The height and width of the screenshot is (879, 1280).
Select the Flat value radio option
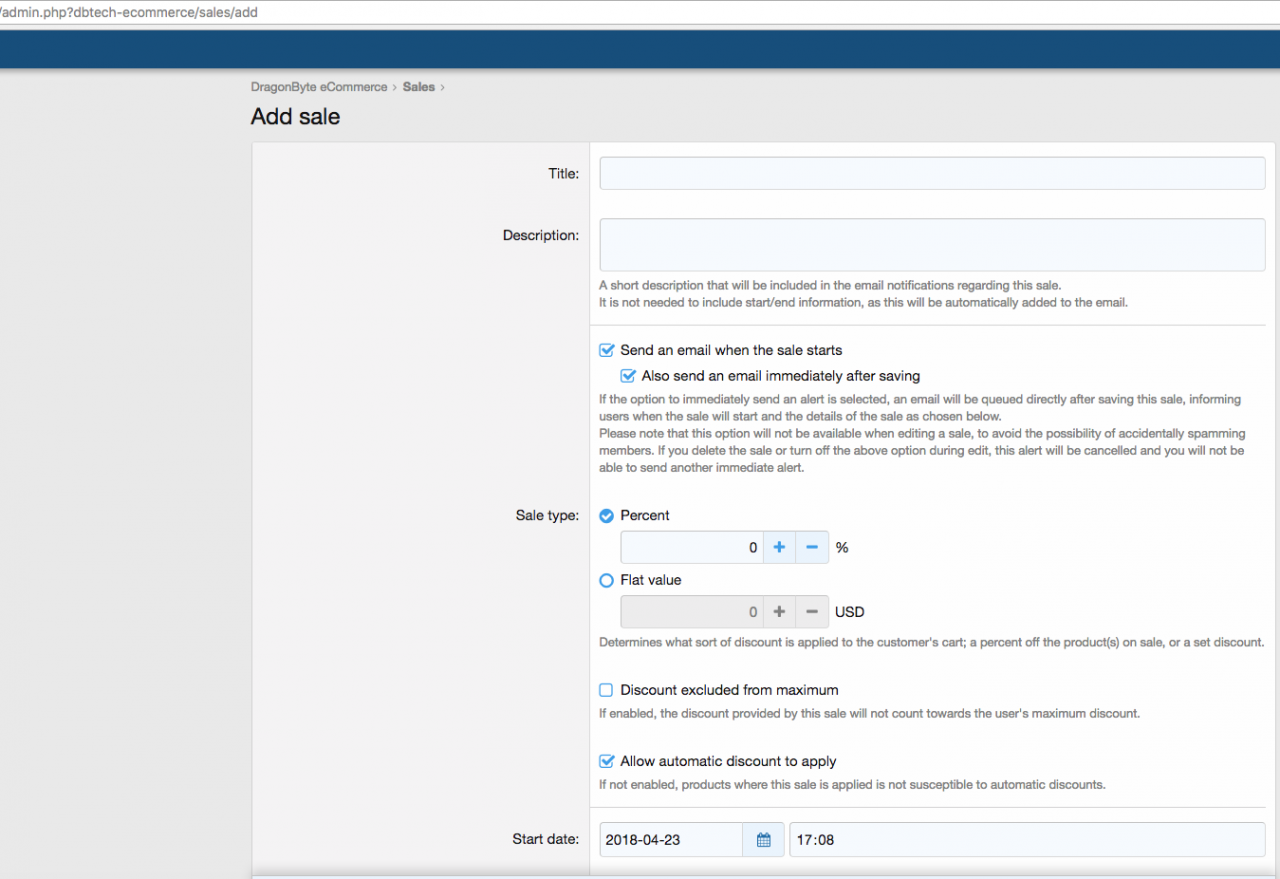point(606,580)
